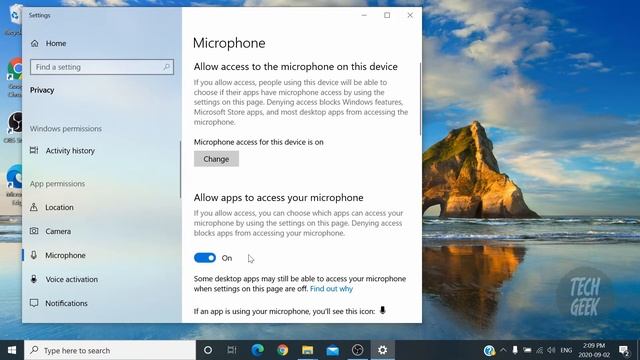Click the taskbar search box

110,350
